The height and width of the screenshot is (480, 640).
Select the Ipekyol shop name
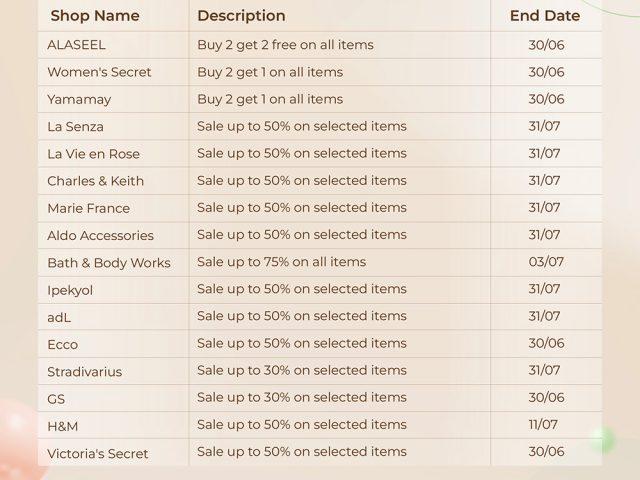pyautogui.click(x=70, y=291)
